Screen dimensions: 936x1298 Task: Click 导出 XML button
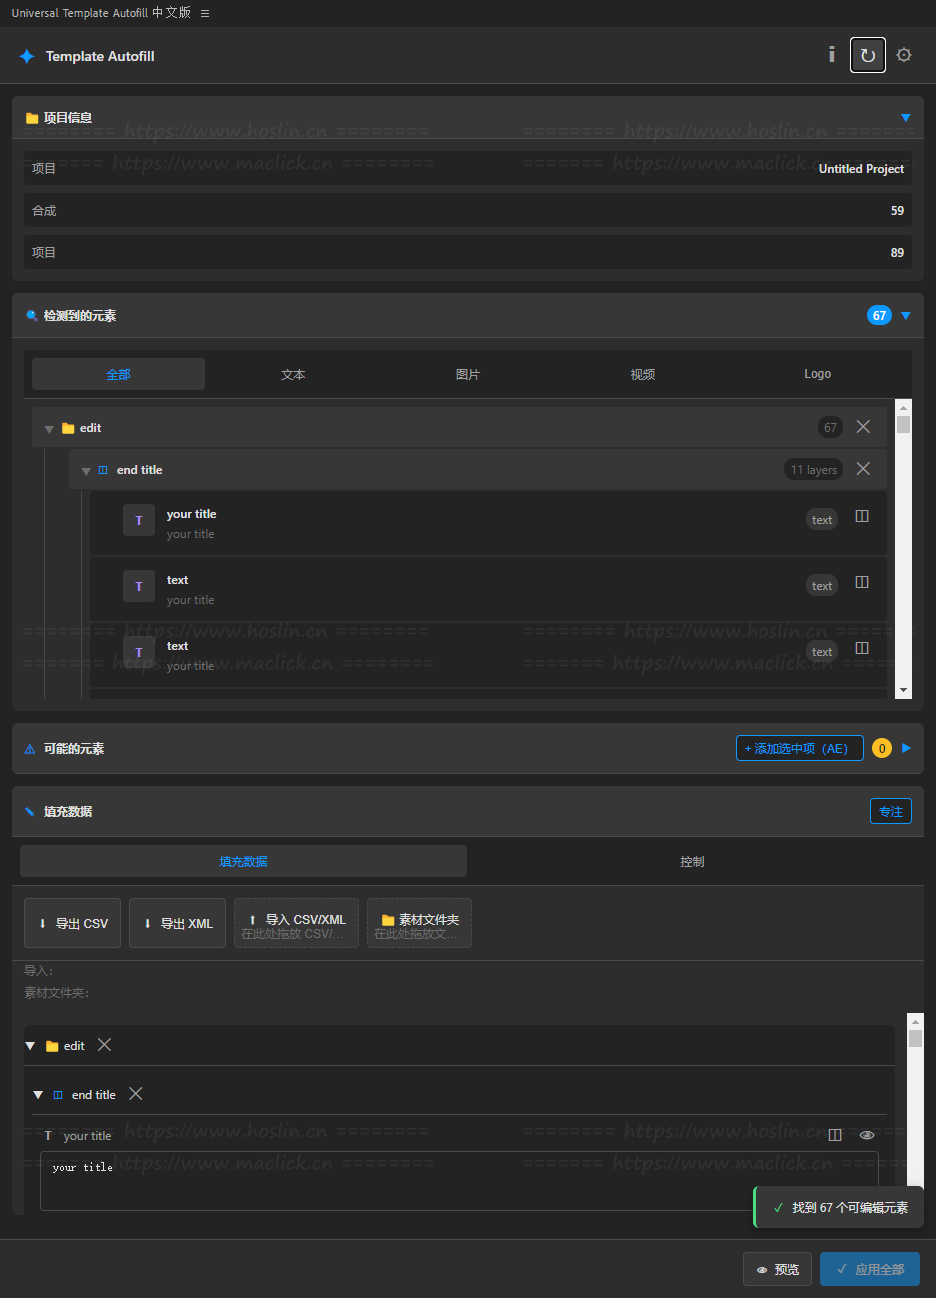[x=177, y=923]
